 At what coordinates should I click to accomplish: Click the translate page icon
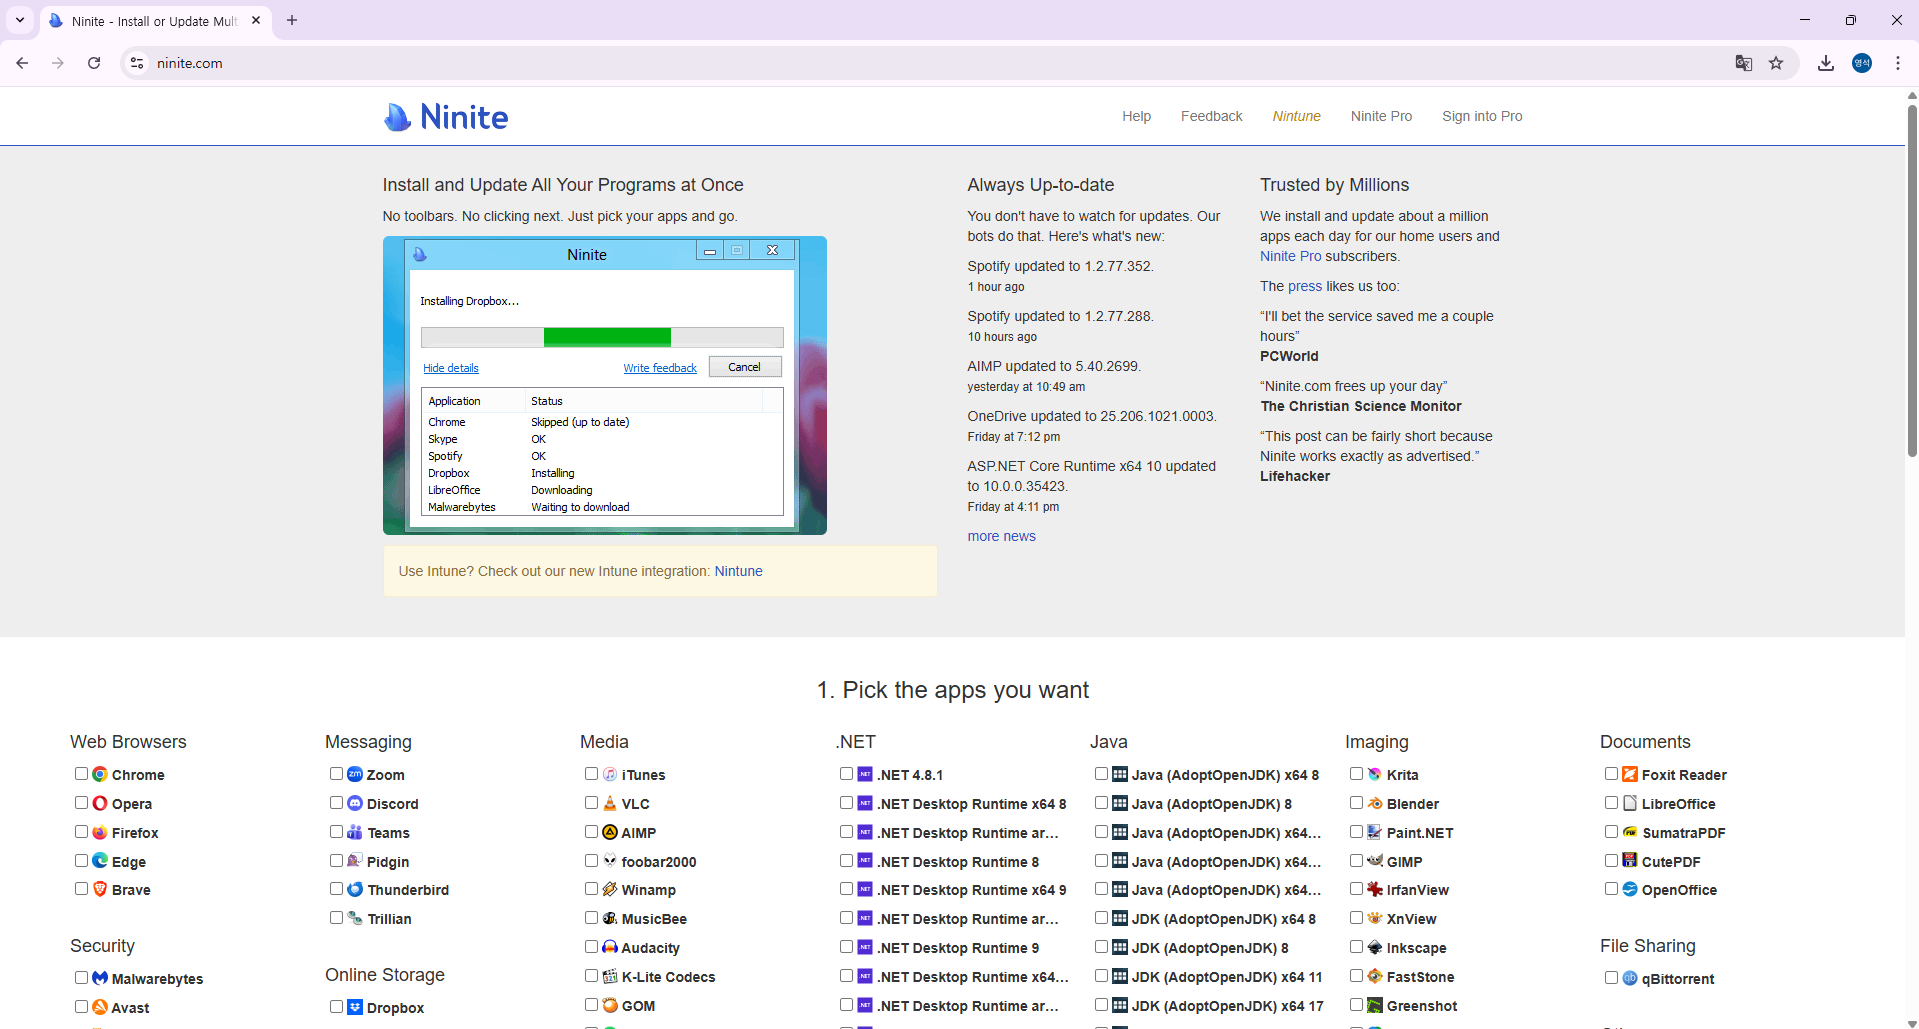point(1744,63)
